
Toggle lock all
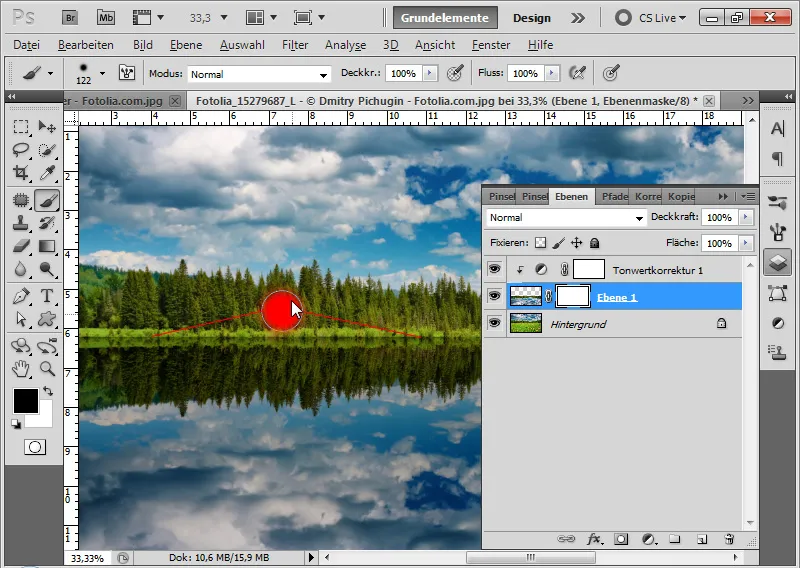coord(594,243)
